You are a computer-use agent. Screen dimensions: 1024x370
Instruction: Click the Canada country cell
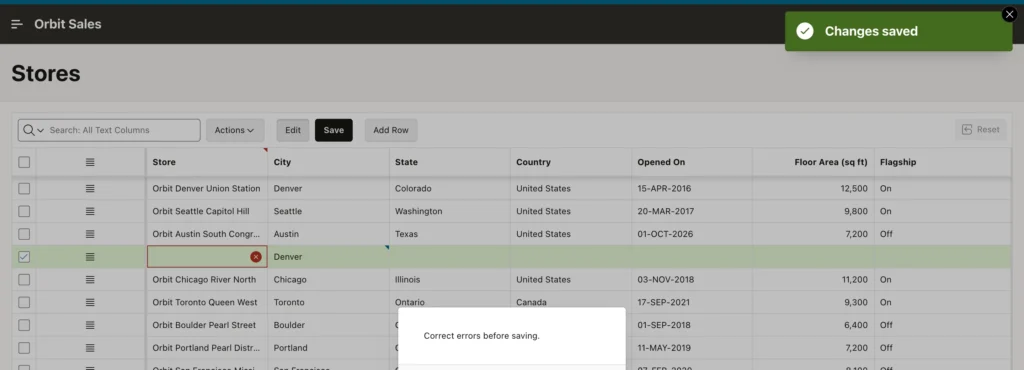[571, 302]
